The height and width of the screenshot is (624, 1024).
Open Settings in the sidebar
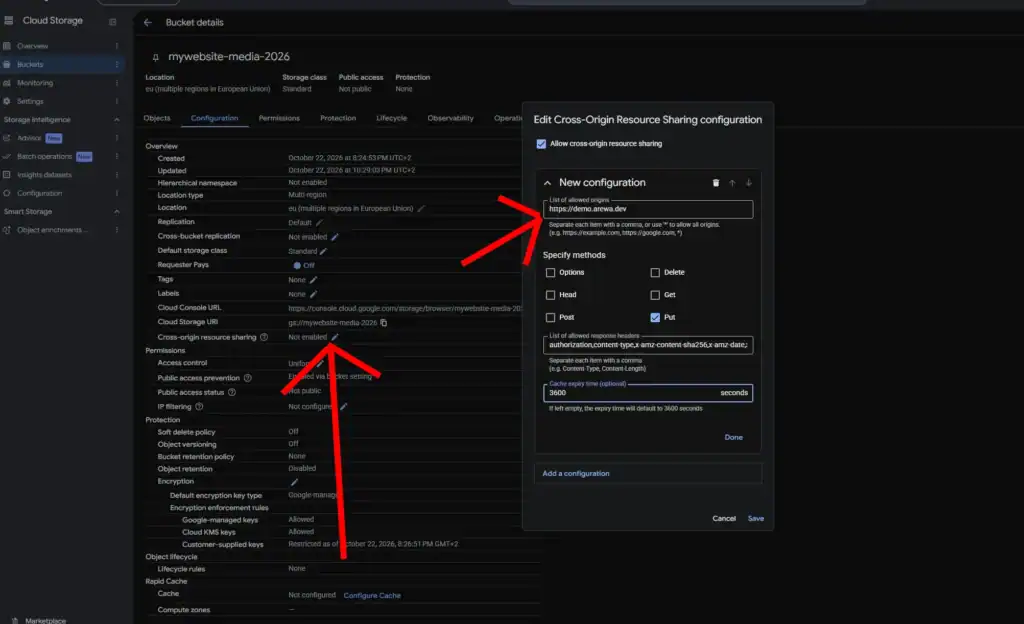tap(30, 101)
